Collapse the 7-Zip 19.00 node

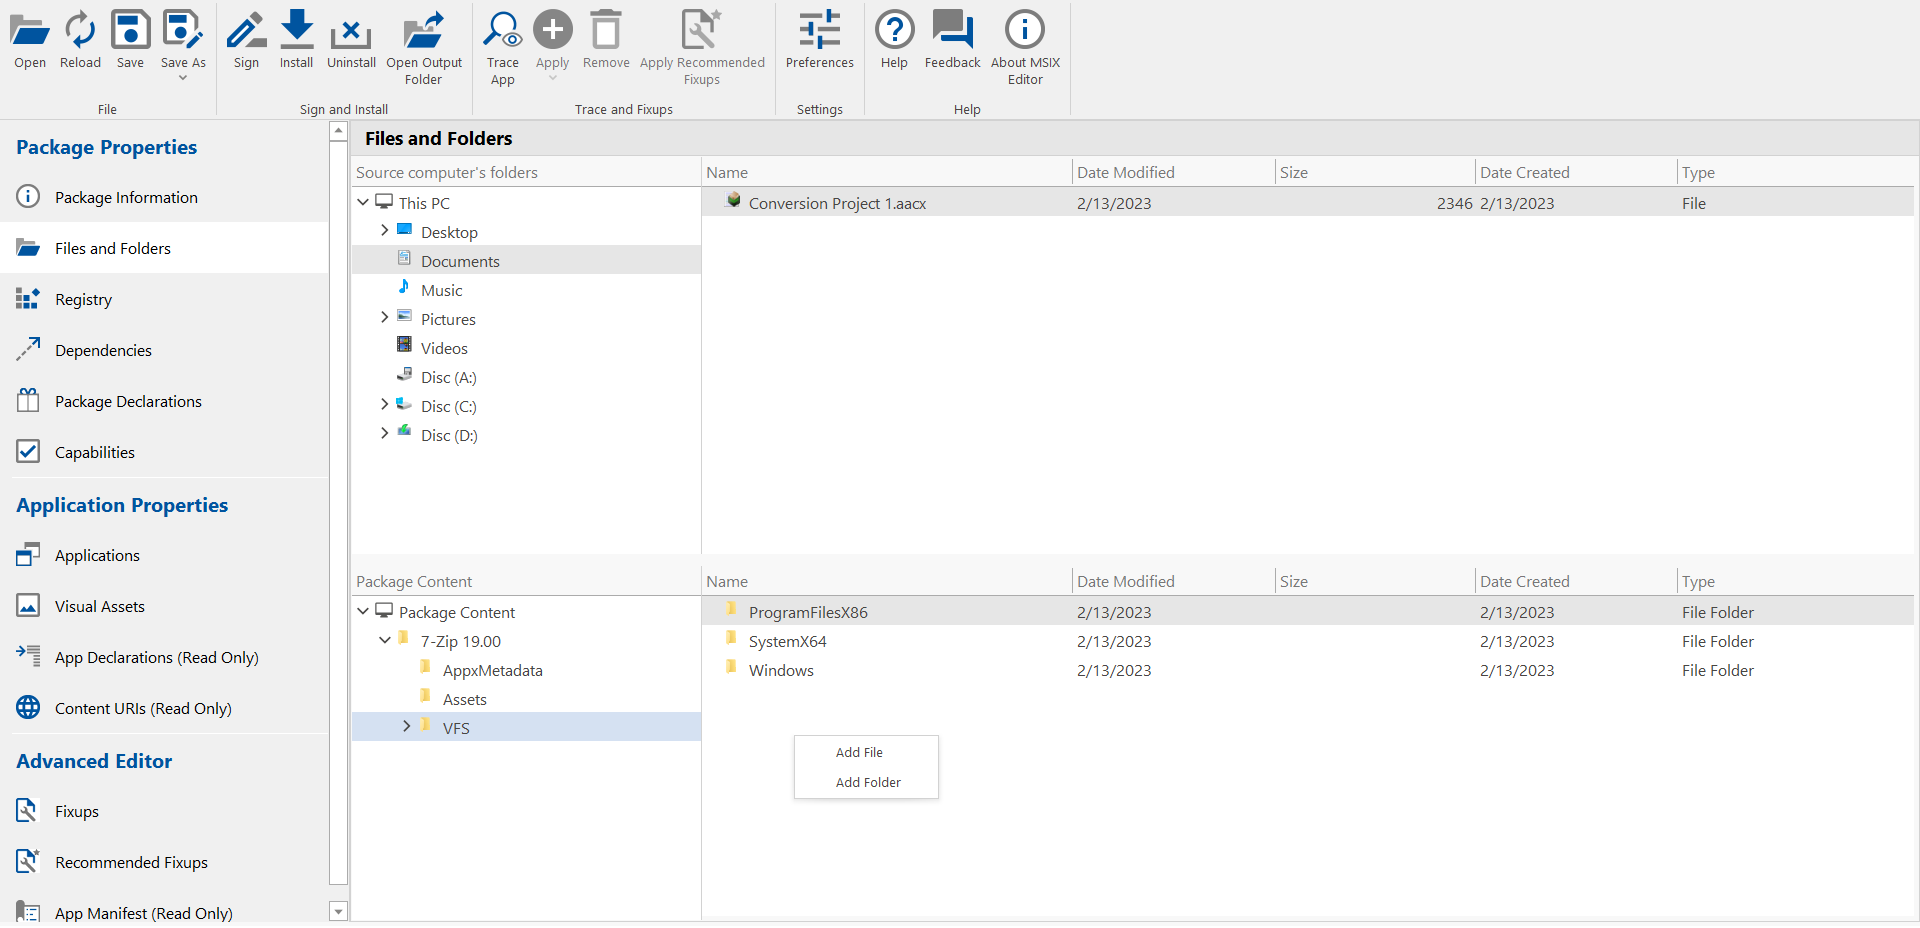385,640
